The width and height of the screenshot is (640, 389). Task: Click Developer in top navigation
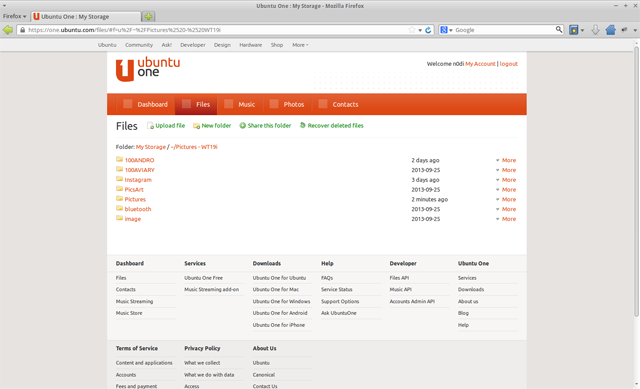193,45
